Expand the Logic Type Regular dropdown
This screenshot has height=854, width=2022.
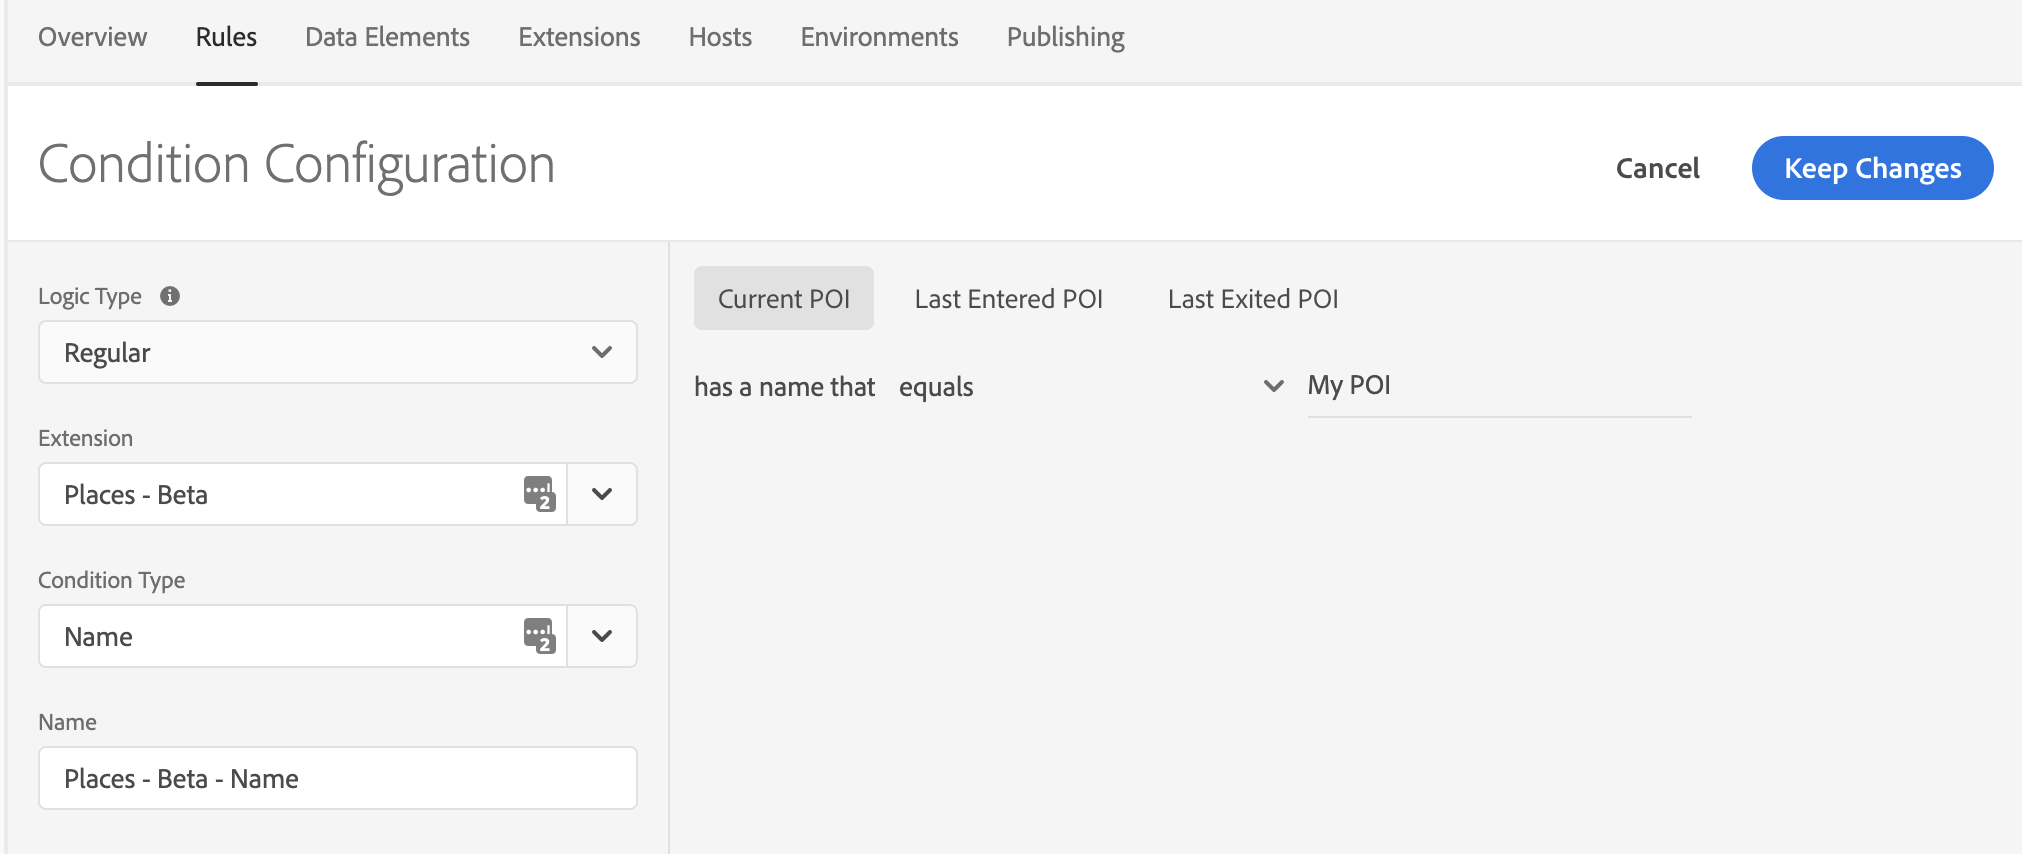point(338,352)
